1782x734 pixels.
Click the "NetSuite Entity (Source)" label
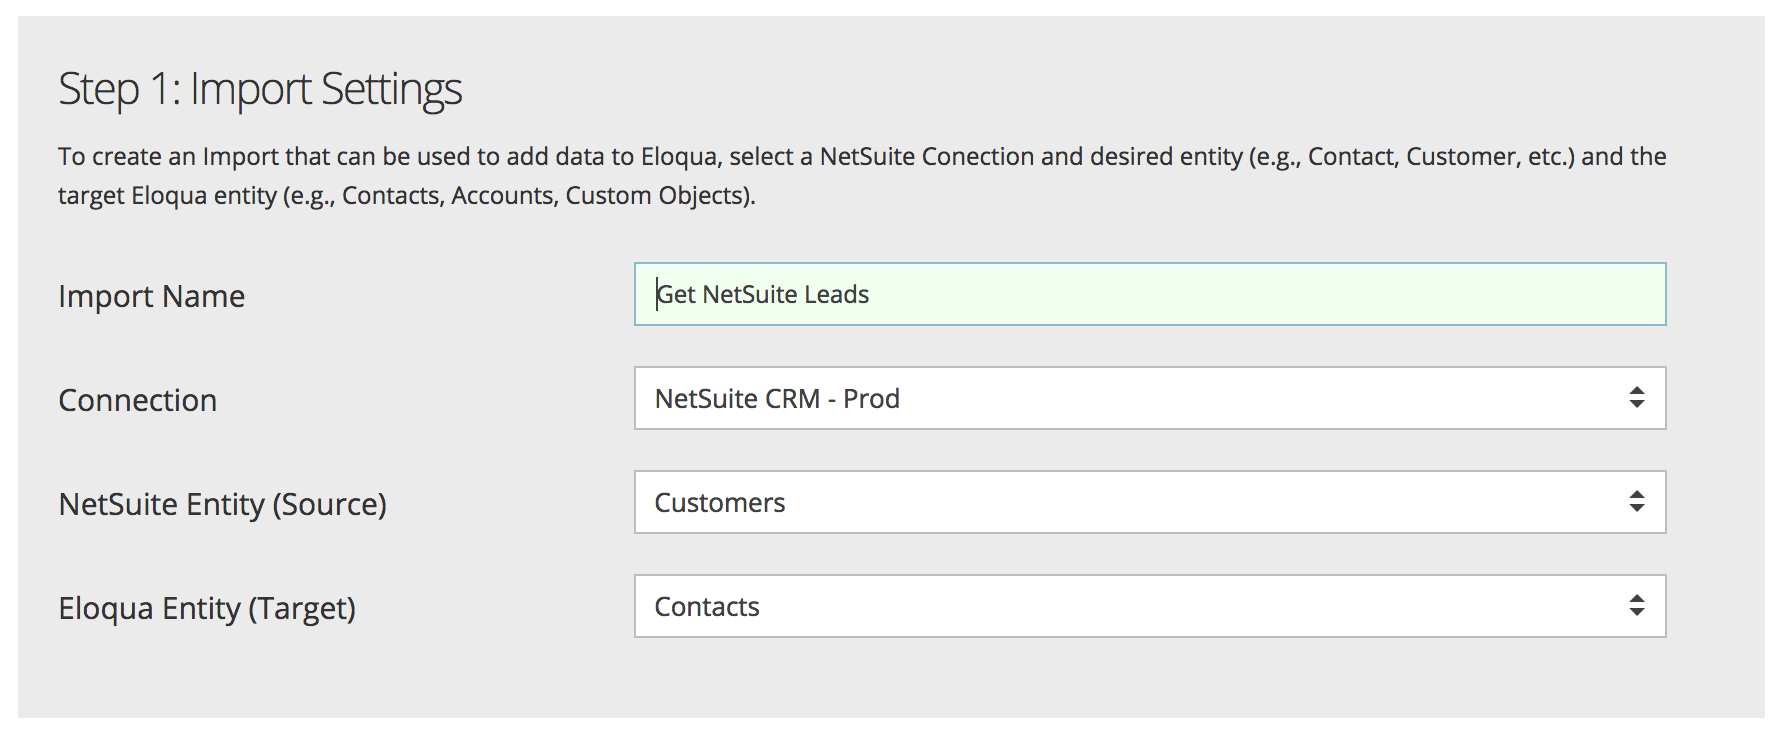tap(223, 505)
